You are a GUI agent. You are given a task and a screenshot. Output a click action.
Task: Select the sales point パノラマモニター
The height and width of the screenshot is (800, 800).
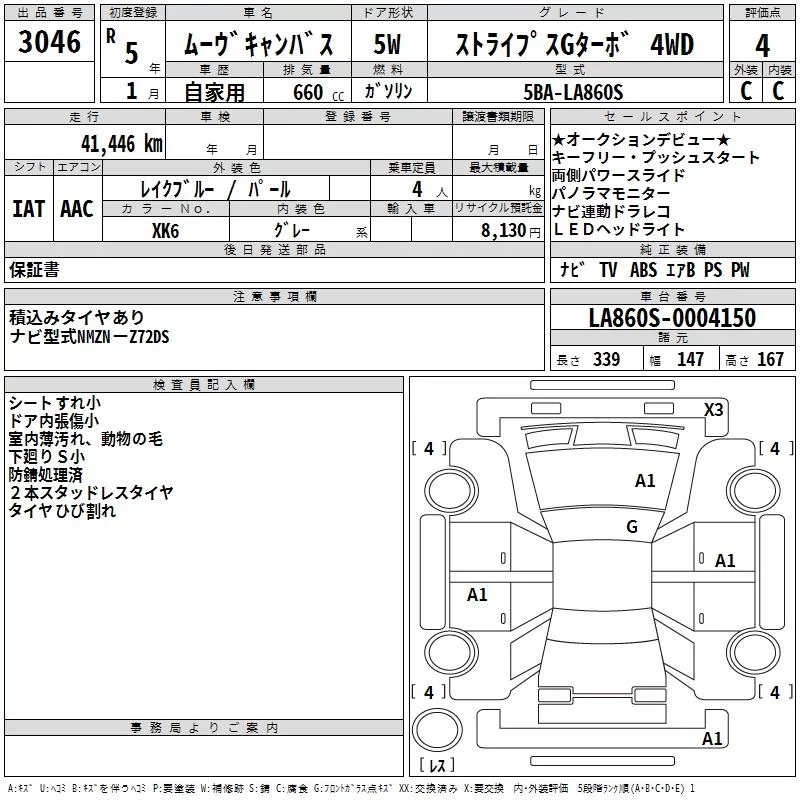click(611, 193)
